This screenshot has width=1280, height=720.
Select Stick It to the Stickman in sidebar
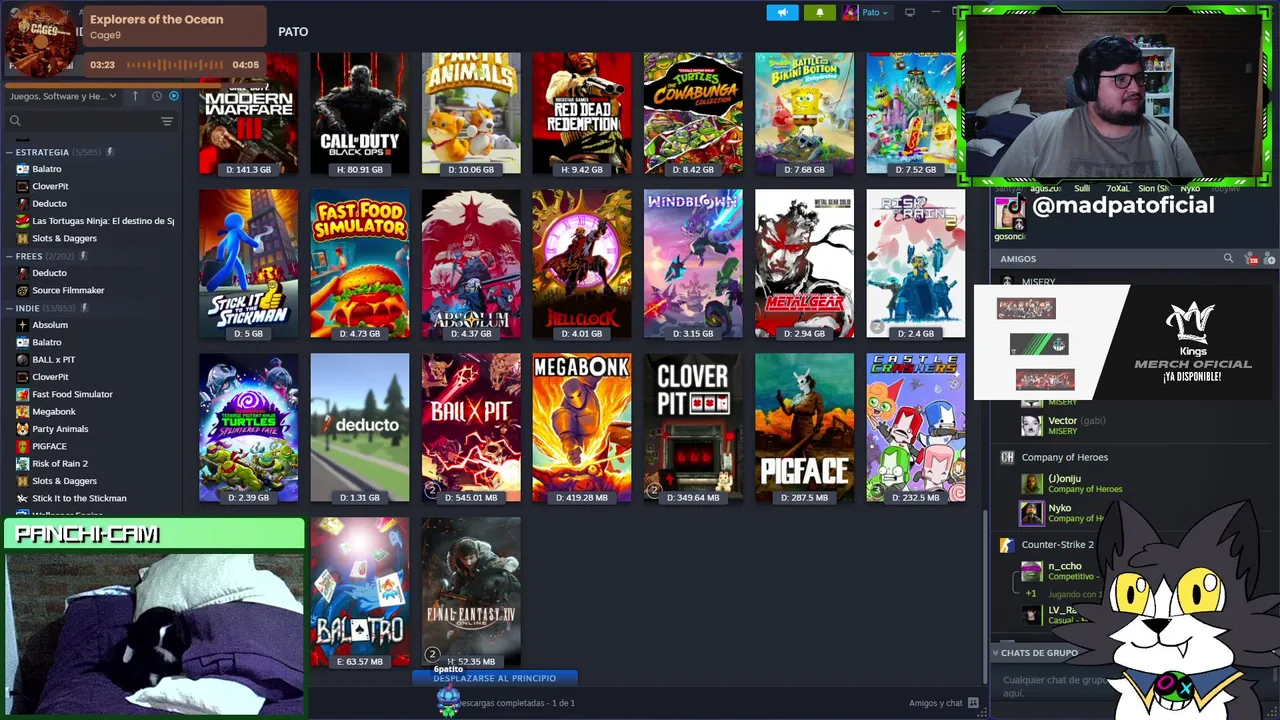pos(79,498)
